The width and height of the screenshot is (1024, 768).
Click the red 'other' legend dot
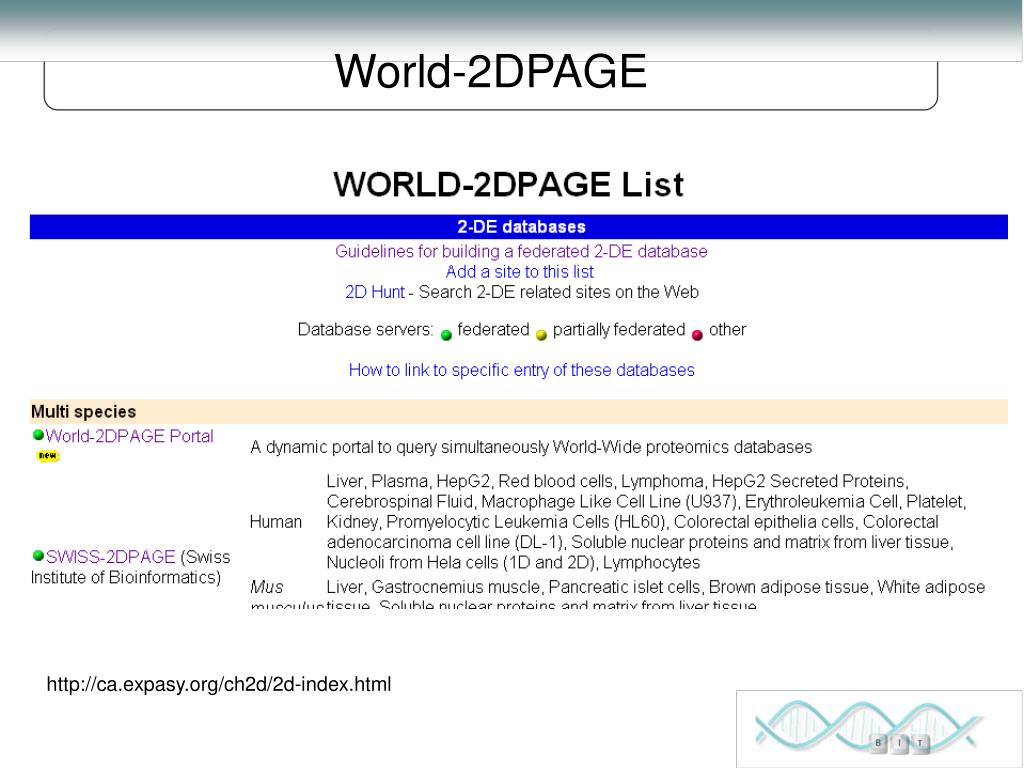coord(697,335)
